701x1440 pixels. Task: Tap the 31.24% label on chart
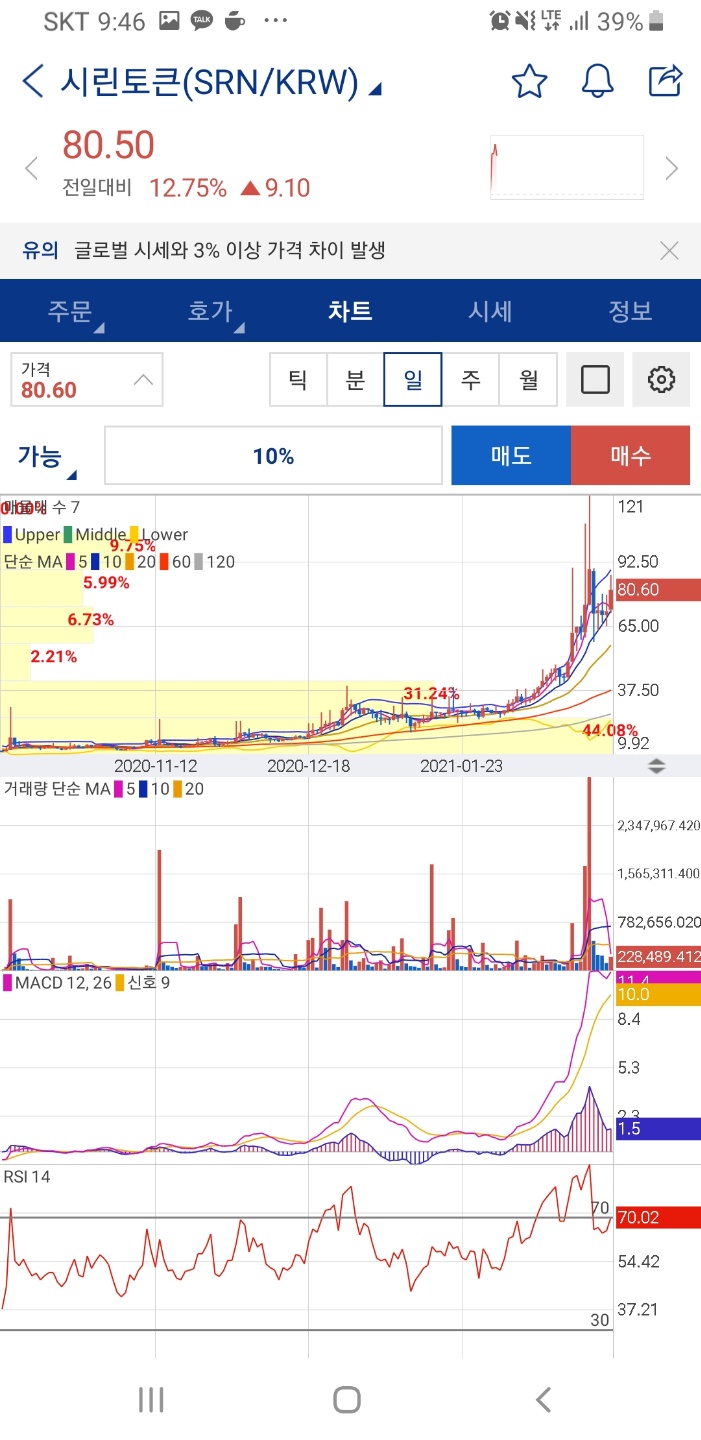coord(431,693)
